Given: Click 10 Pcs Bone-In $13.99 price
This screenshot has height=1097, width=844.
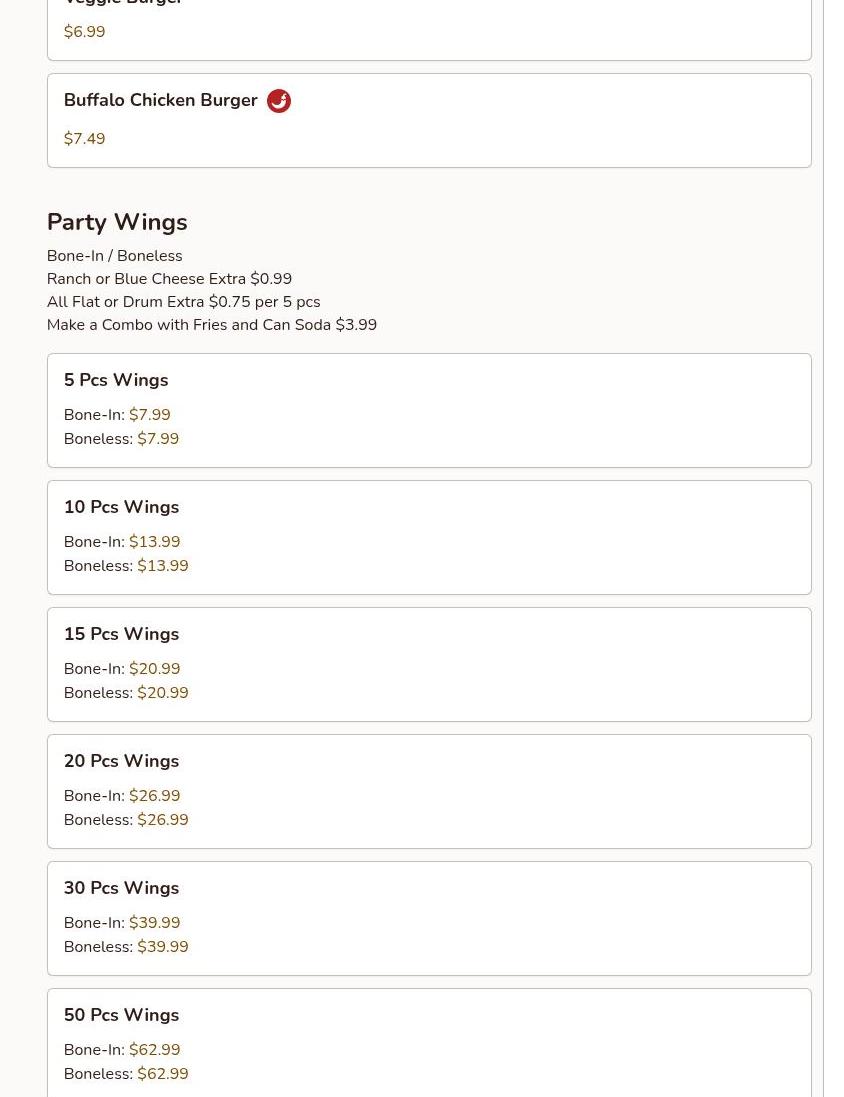Looking at the screenshot, I should [155, 542].
